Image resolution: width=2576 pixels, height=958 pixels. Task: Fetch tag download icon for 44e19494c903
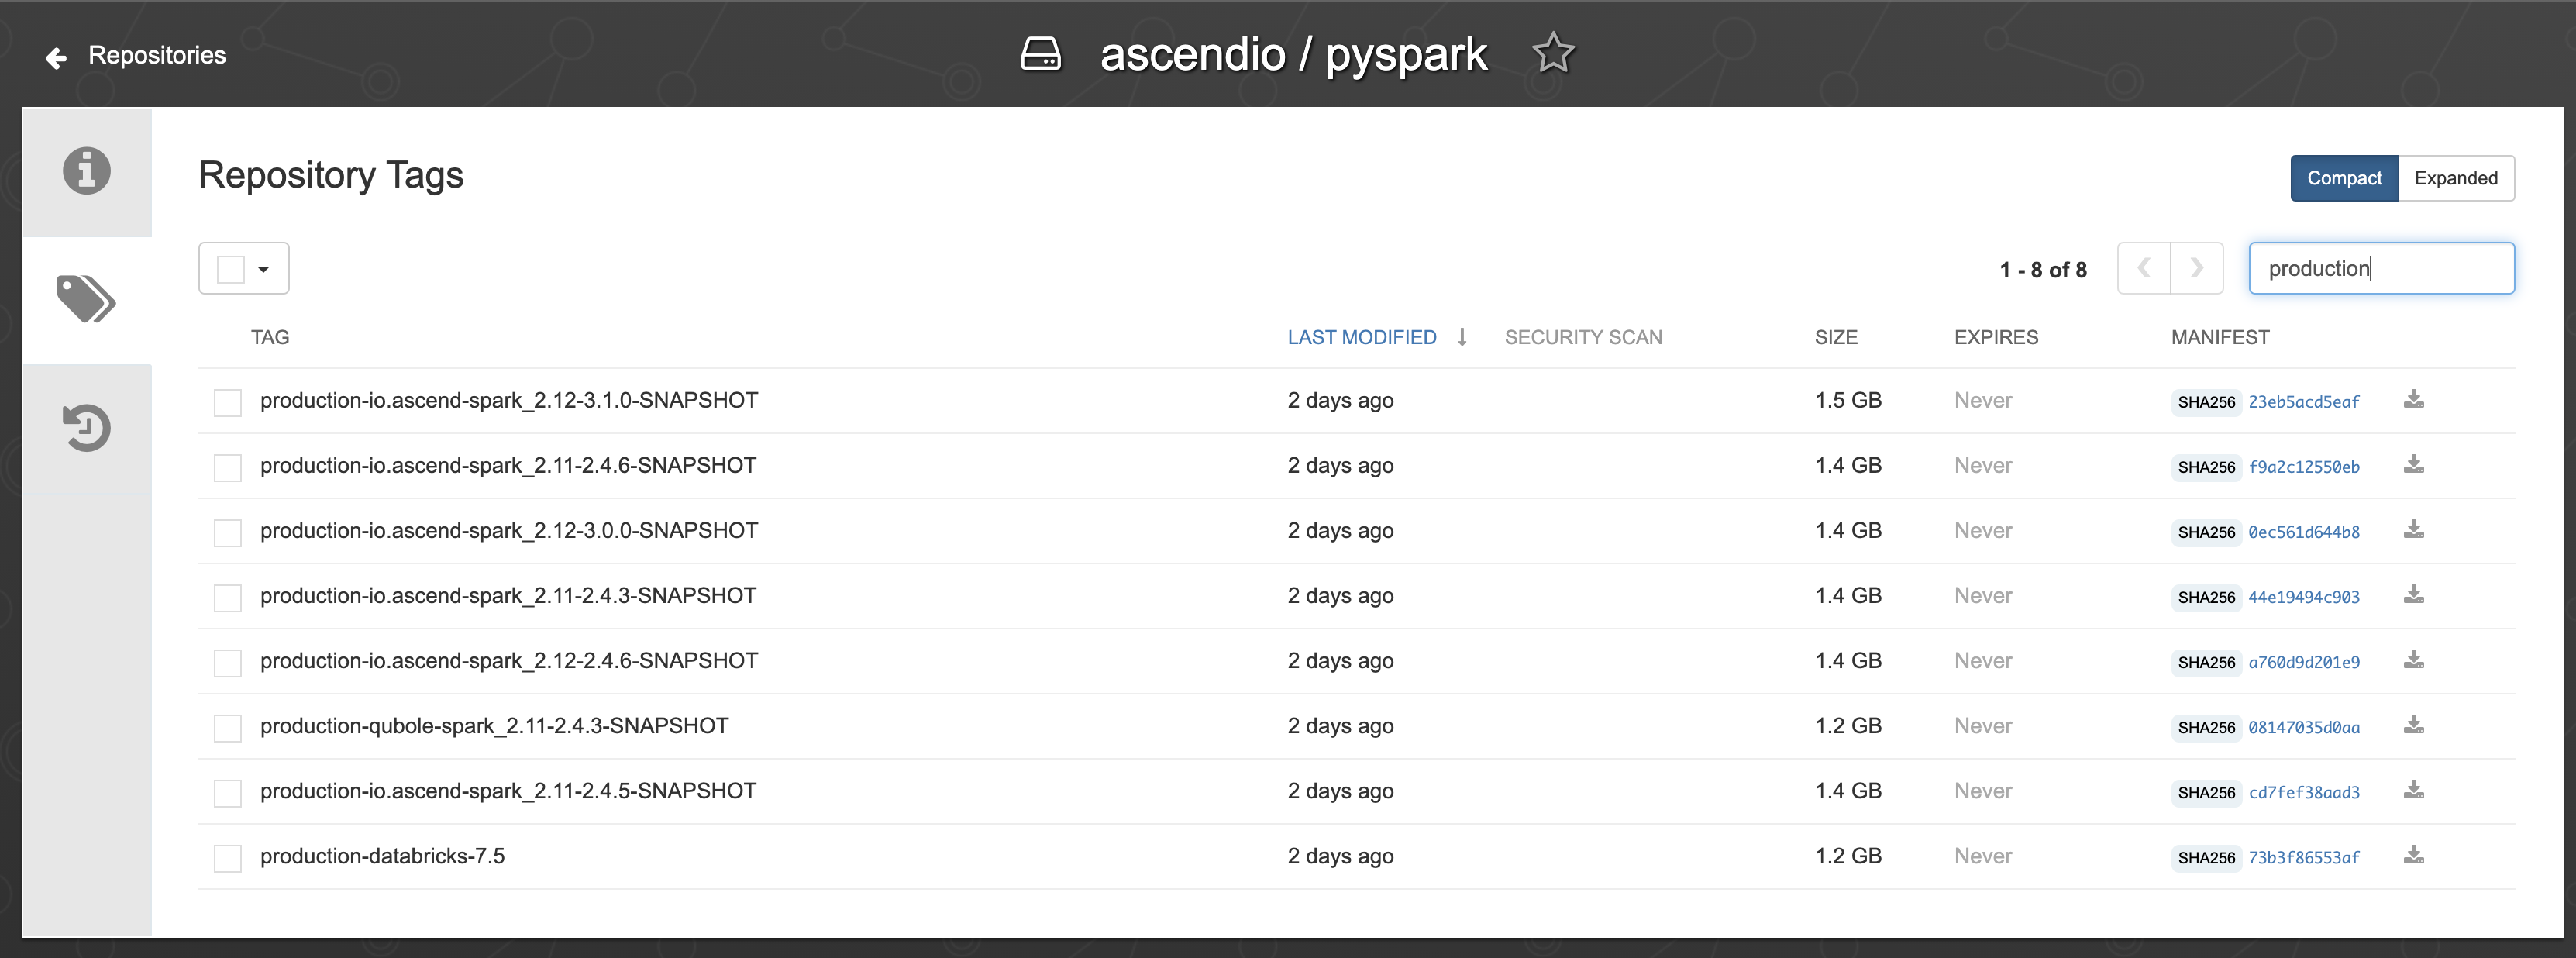[2413, 595]
